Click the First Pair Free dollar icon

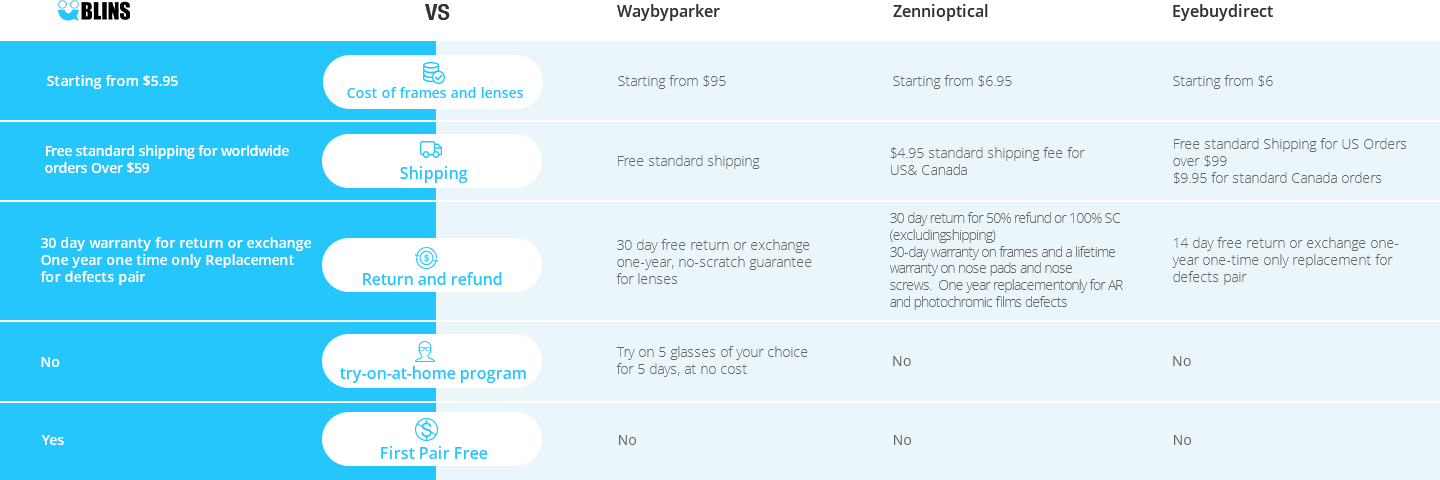coord(427,430)
